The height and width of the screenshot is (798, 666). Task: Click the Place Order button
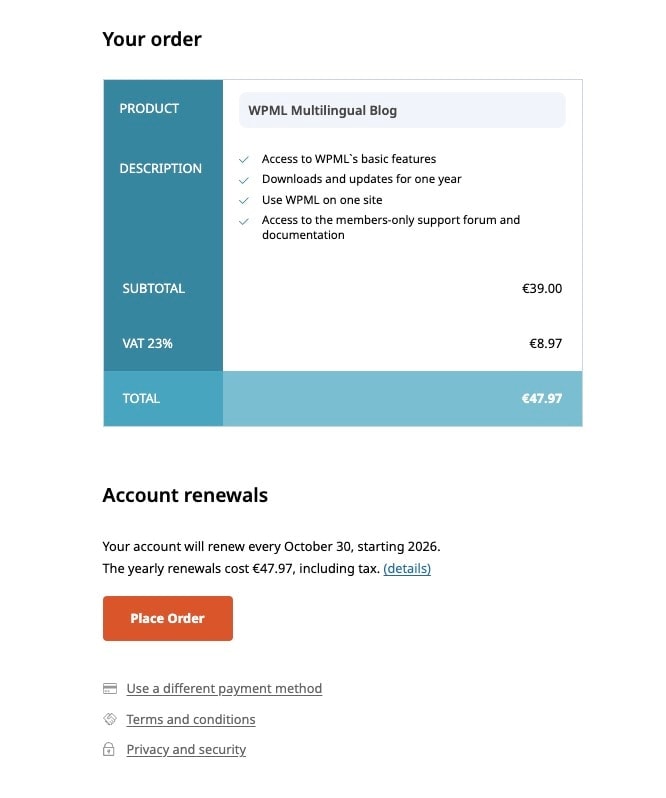click(x=167, y=618)
